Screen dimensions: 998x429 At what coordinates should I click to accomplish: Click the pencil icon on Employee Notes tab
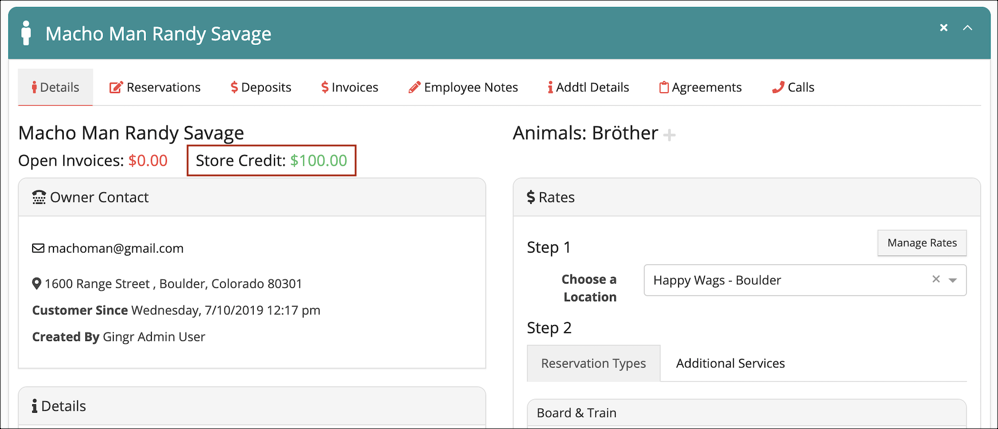[x=414, y=87]
